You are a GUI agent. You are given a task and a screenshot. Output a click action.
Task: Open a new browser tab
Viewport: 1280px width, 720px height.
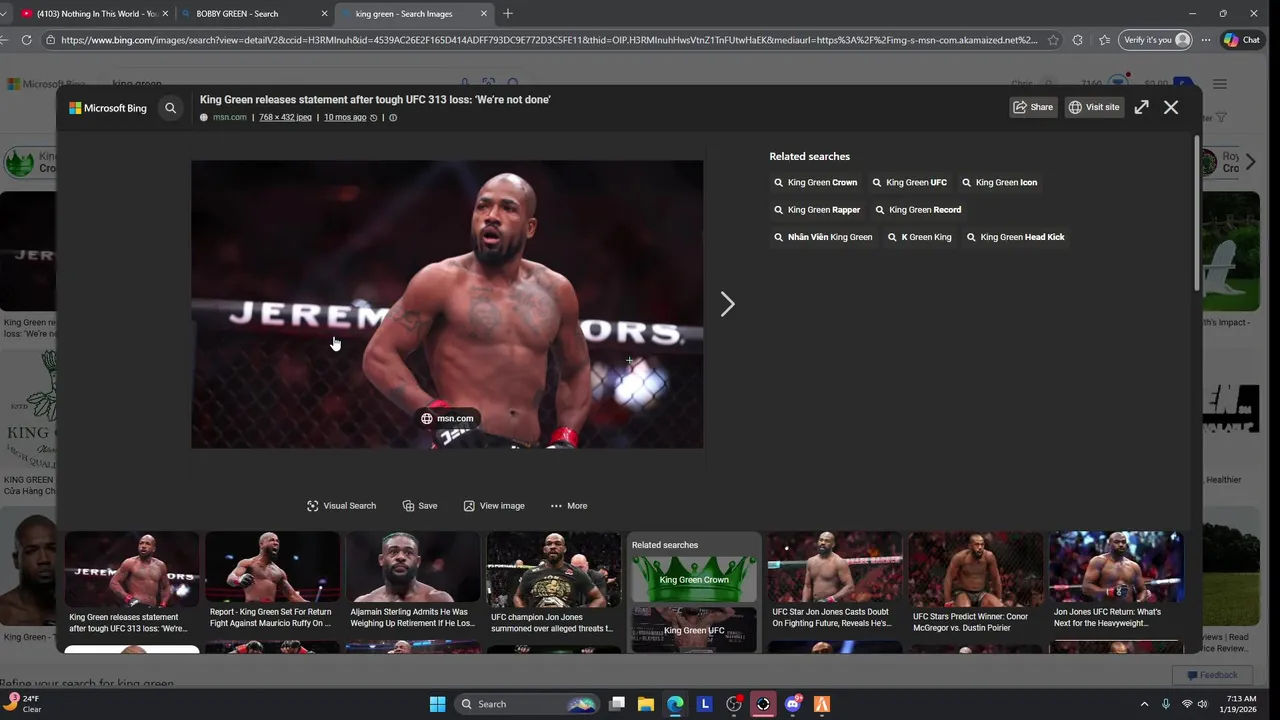coord(508,14)
